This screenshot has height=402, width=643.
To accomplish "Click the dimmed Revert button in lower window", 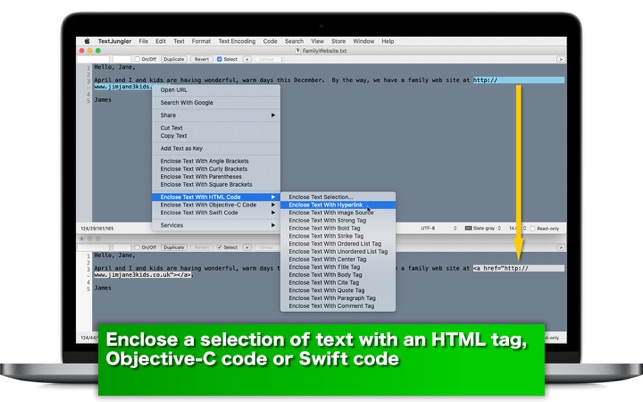I will (201, 247).
